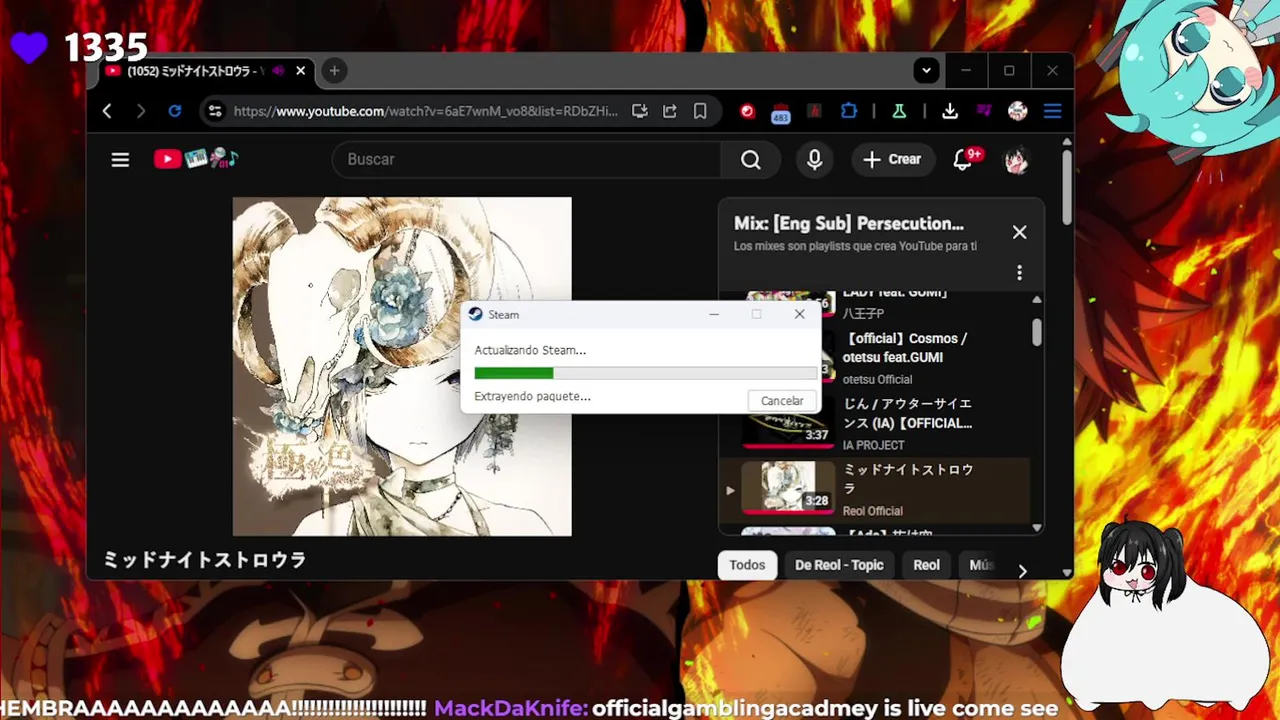Click the Mix: [Eng Sub] Persecution title
This screenshot has width=1280, height=720.
point(849,224)
